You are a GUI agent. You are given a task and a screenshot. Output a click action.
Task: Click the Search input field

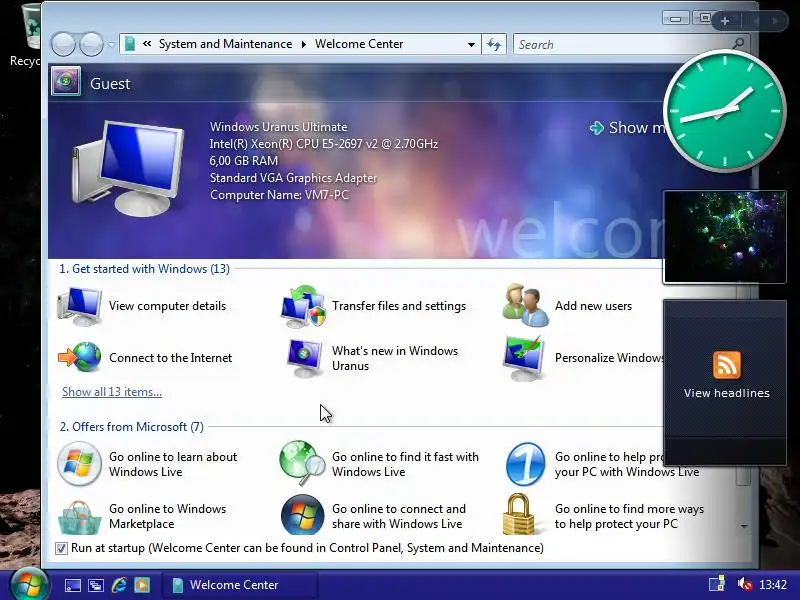622,44
